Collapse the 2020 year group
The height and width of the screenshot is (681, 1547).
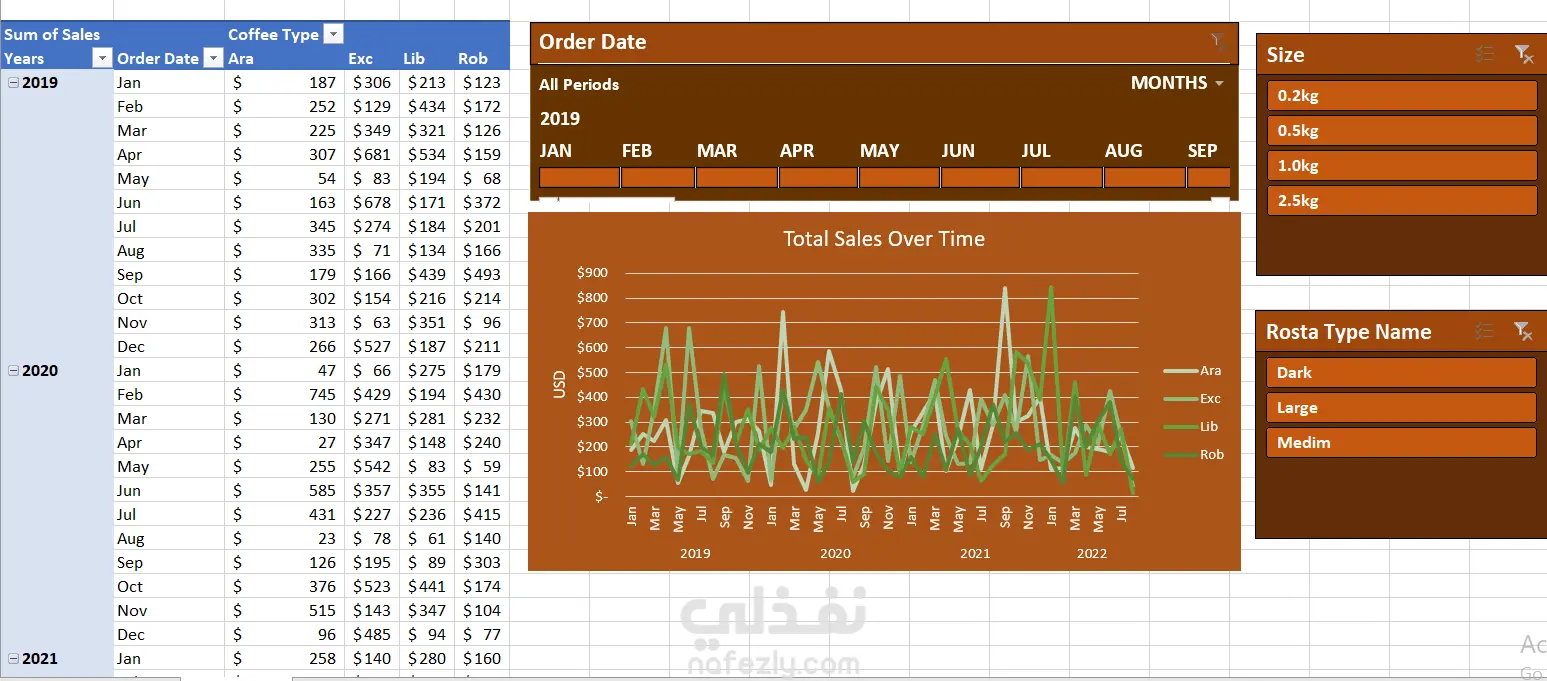[13, 371]
